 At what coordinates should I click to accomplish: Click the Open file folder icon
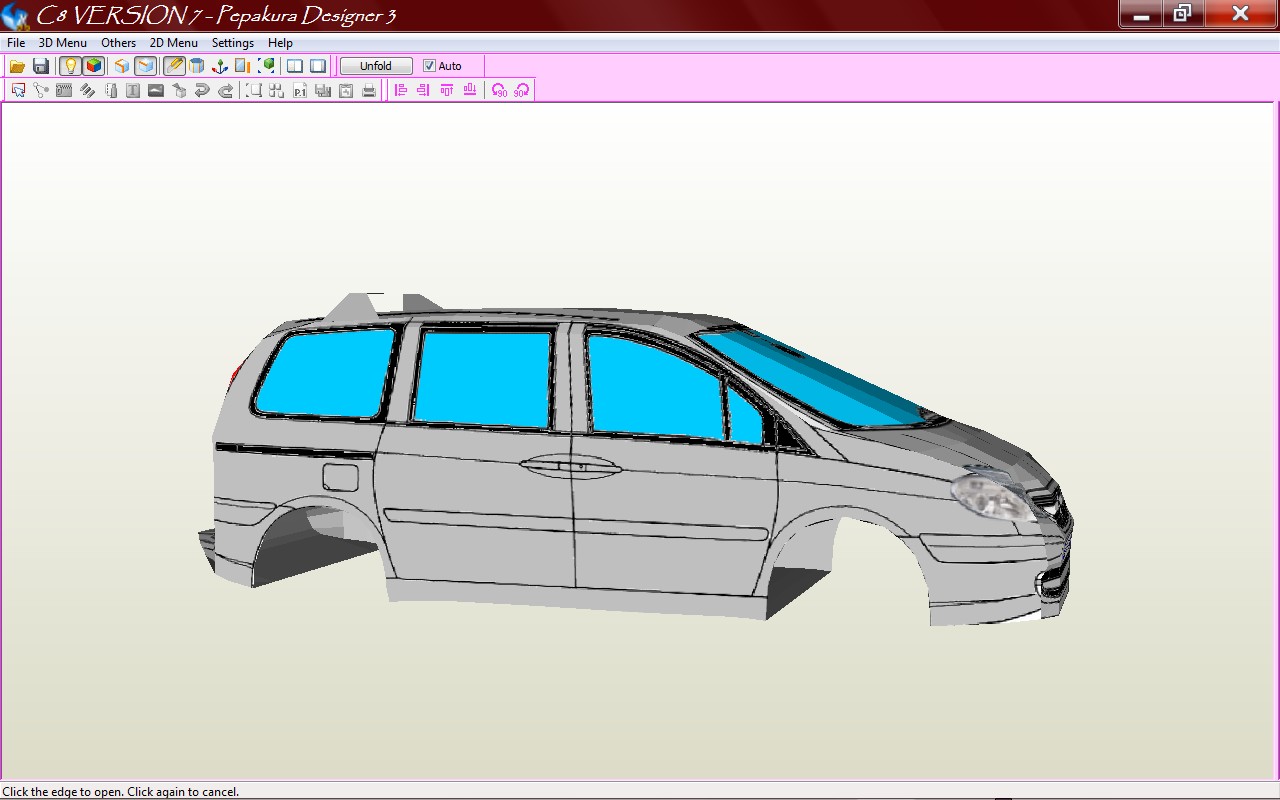coord(17,66)
